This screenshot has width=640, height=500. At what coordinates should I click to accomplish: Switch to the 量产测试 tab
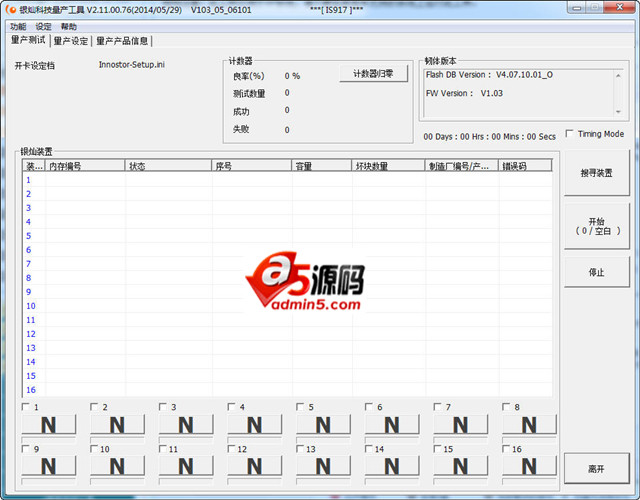coord(28,40)
